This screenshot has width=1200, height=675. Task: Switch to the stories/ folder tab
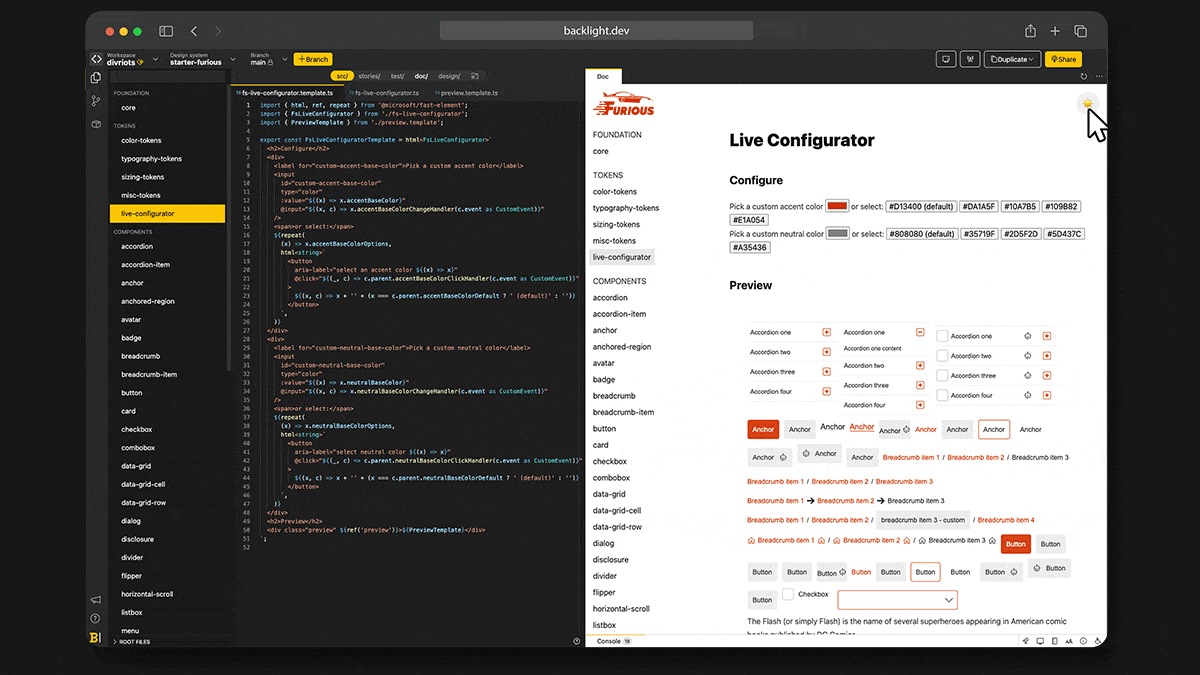[x=369, y=76]
